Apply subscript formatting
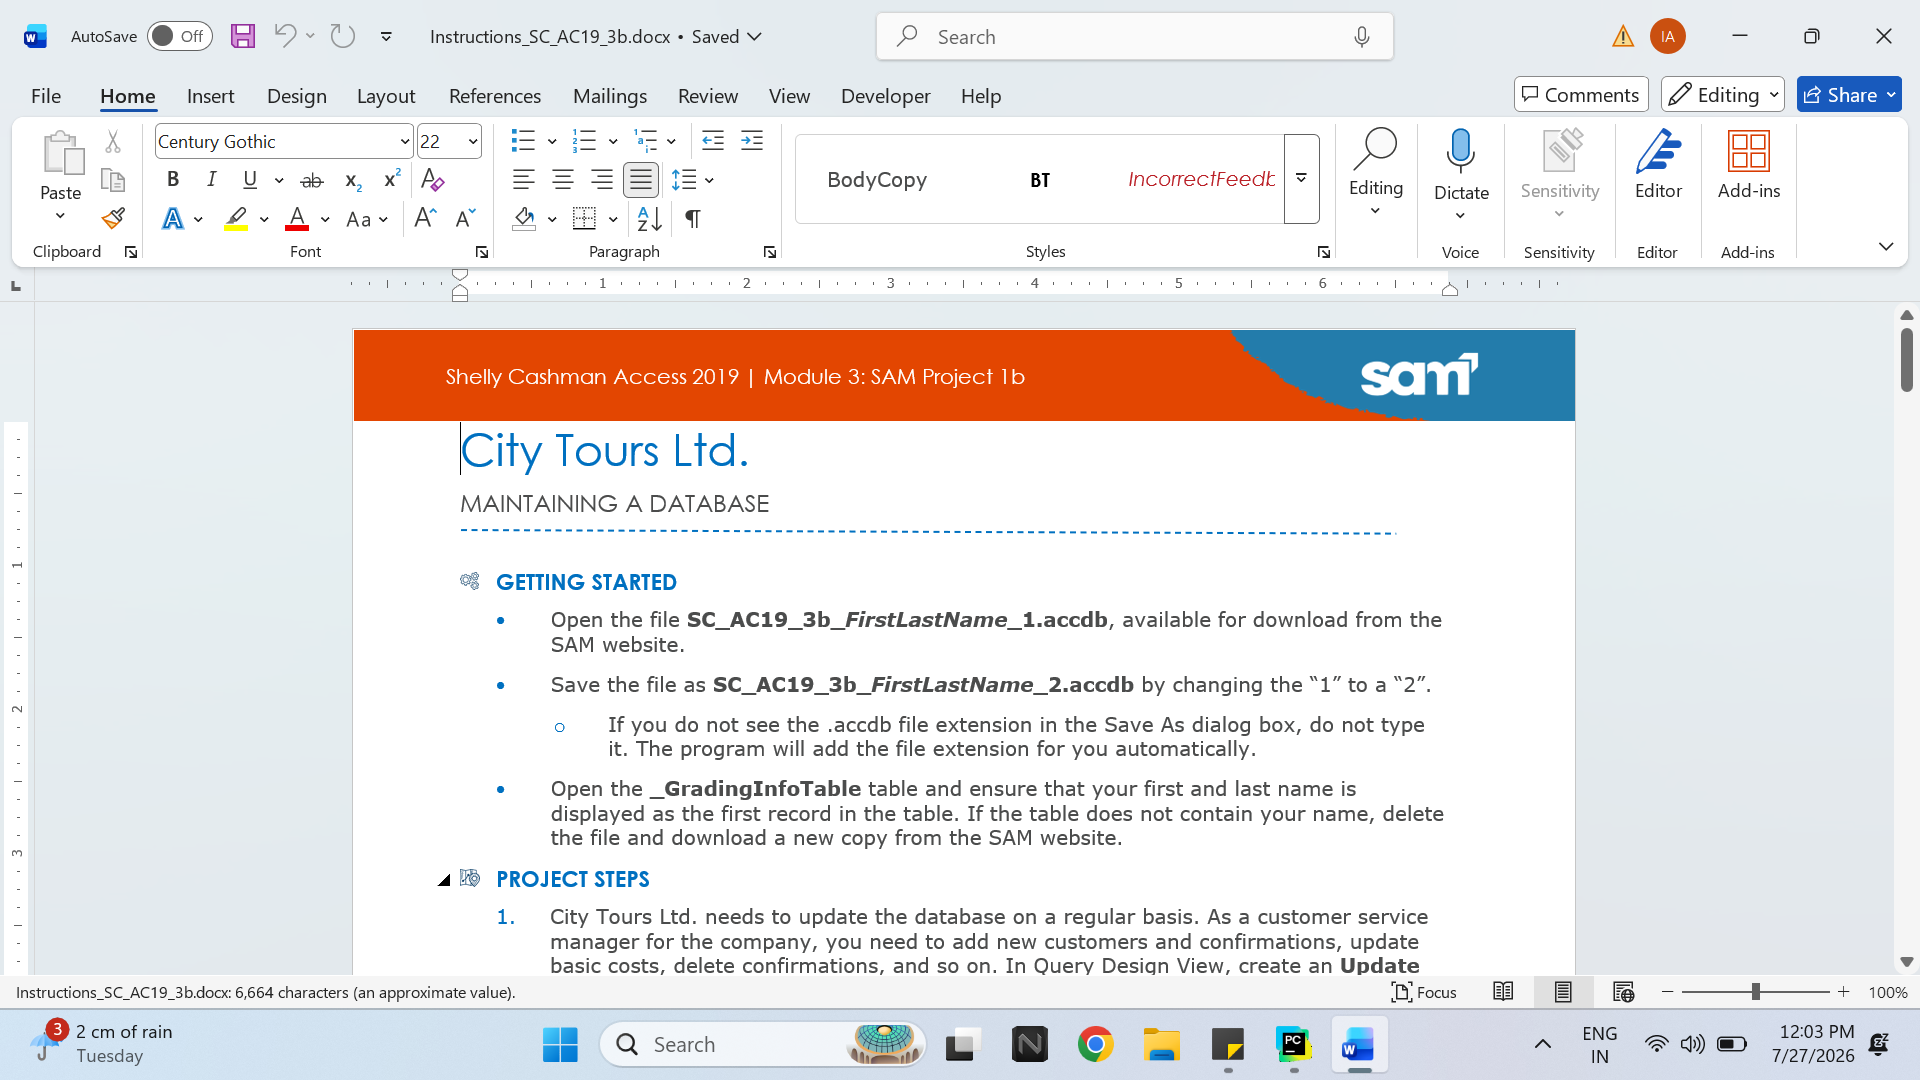Image resolution: width=1920 pixels, height=1080 pixels. point(353,180)
